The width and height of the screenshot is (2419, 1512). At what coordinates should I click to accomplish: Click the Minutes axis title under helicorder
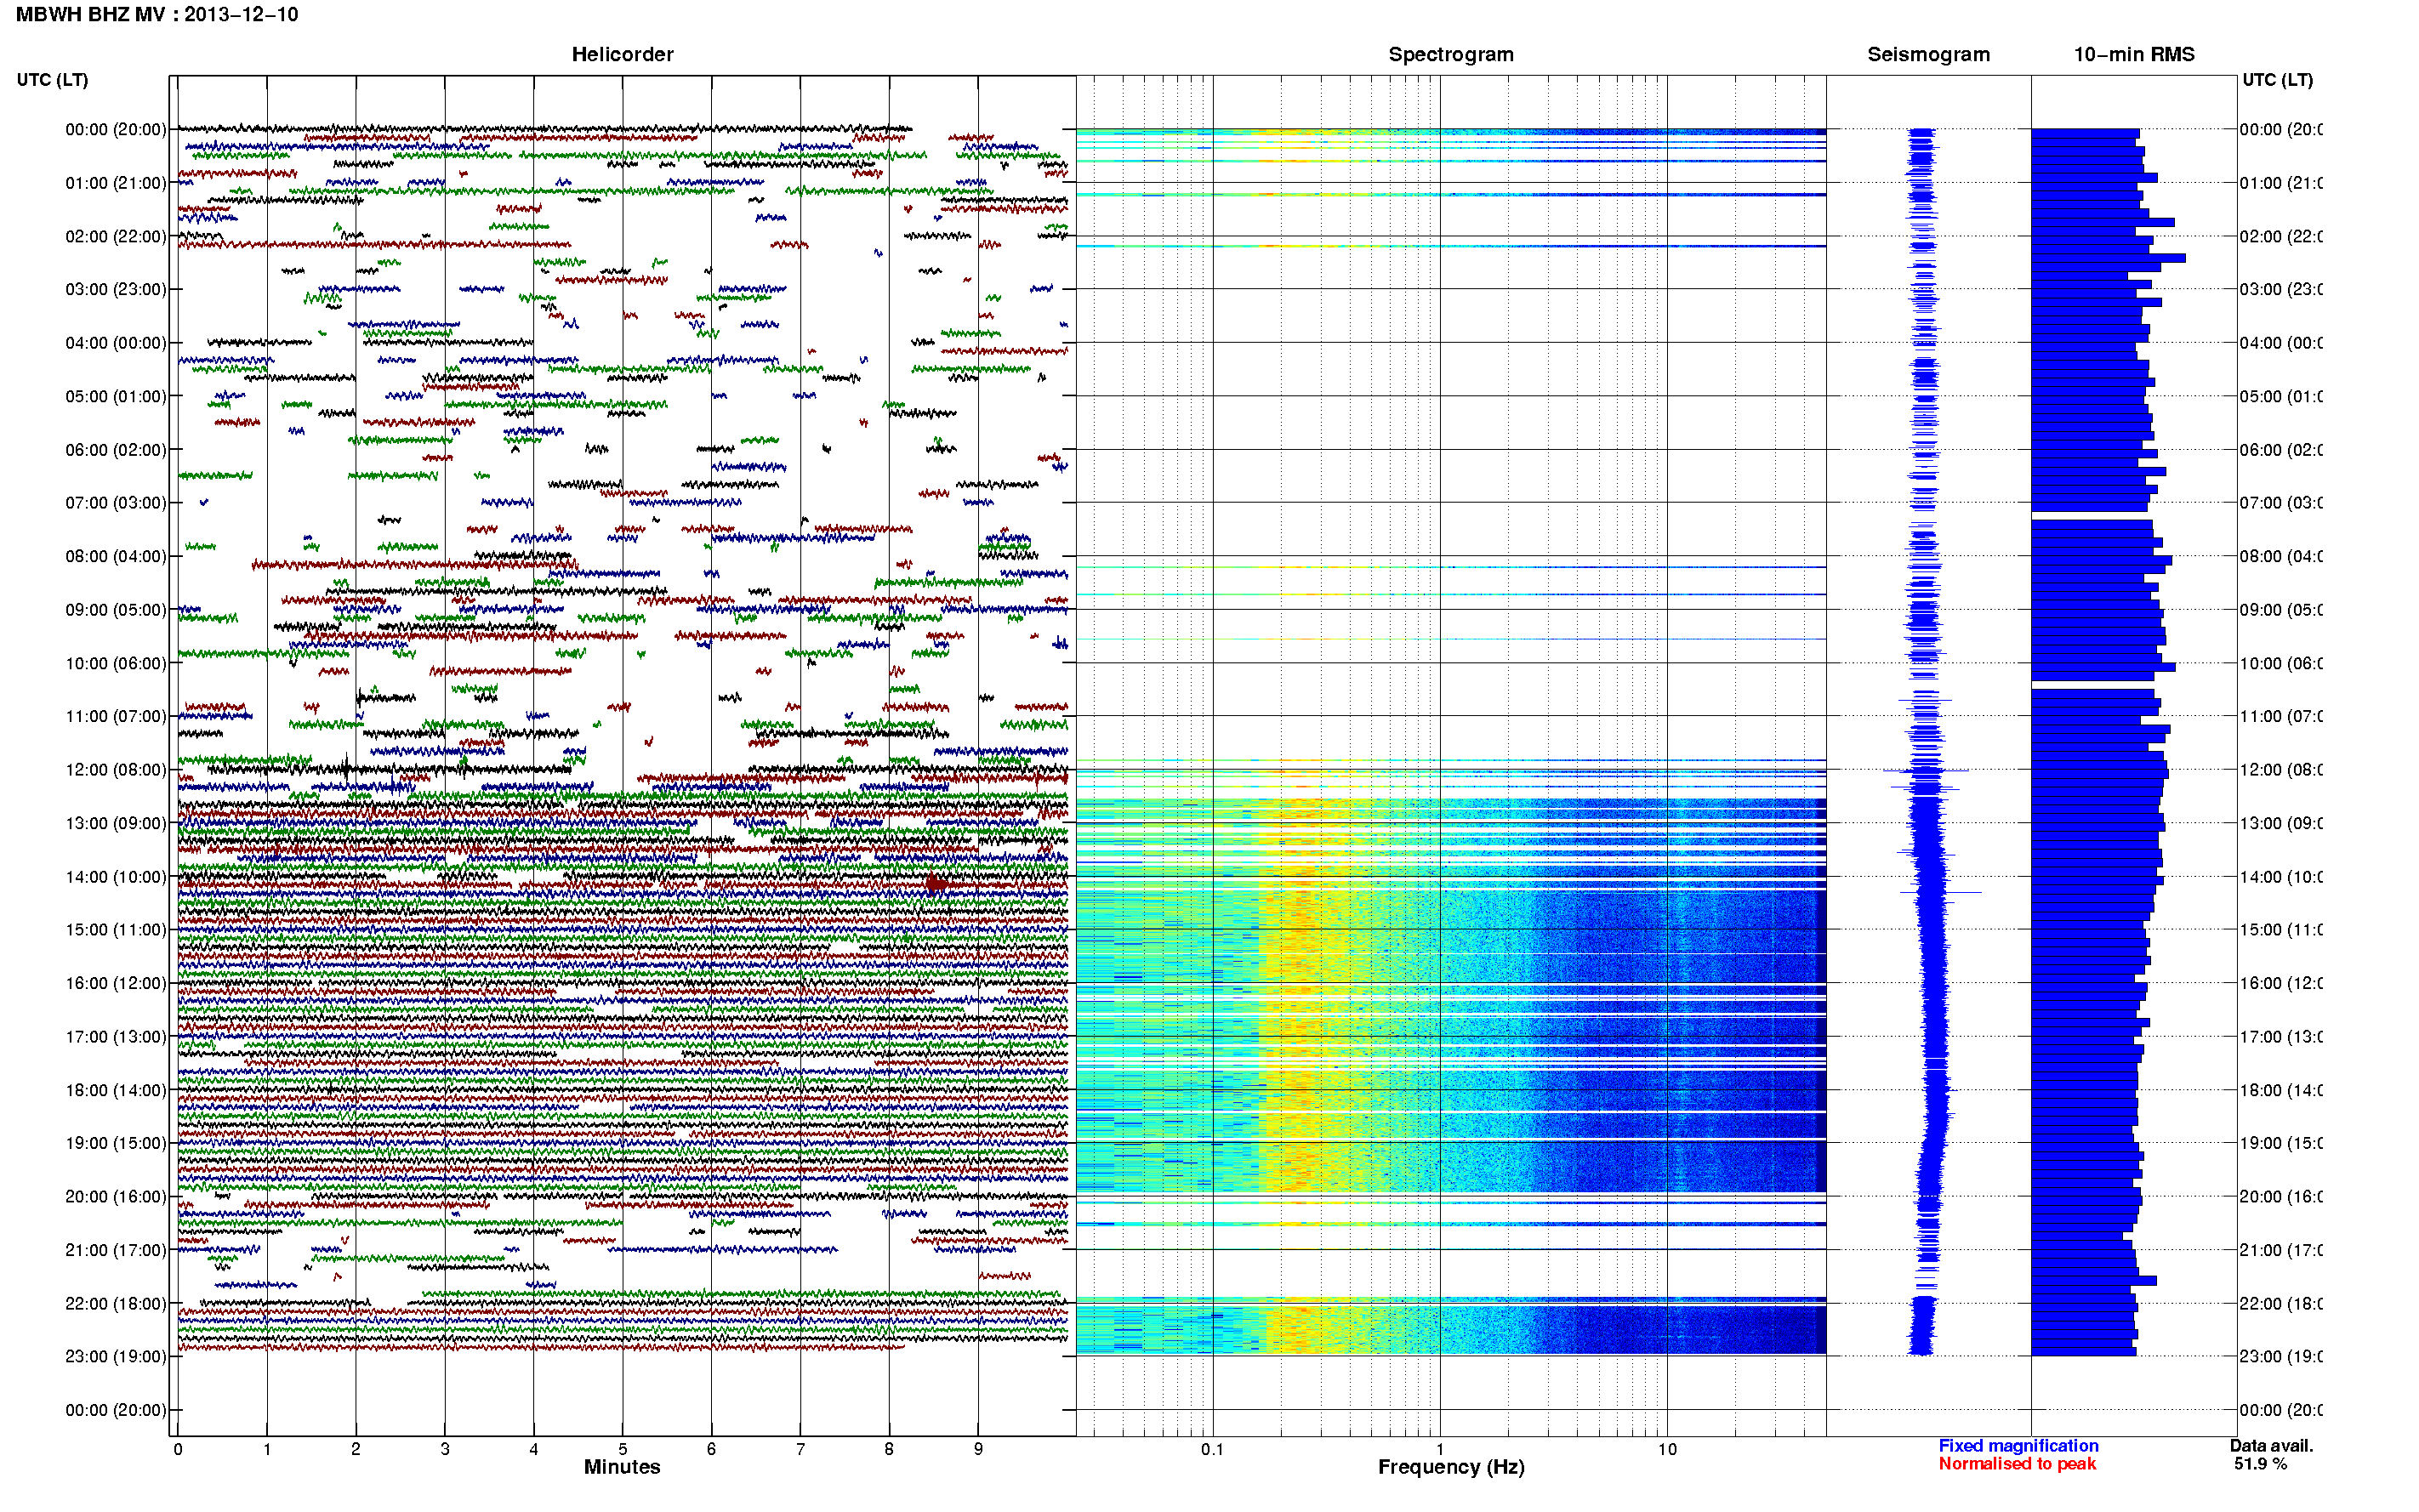tap(622, 1467)
